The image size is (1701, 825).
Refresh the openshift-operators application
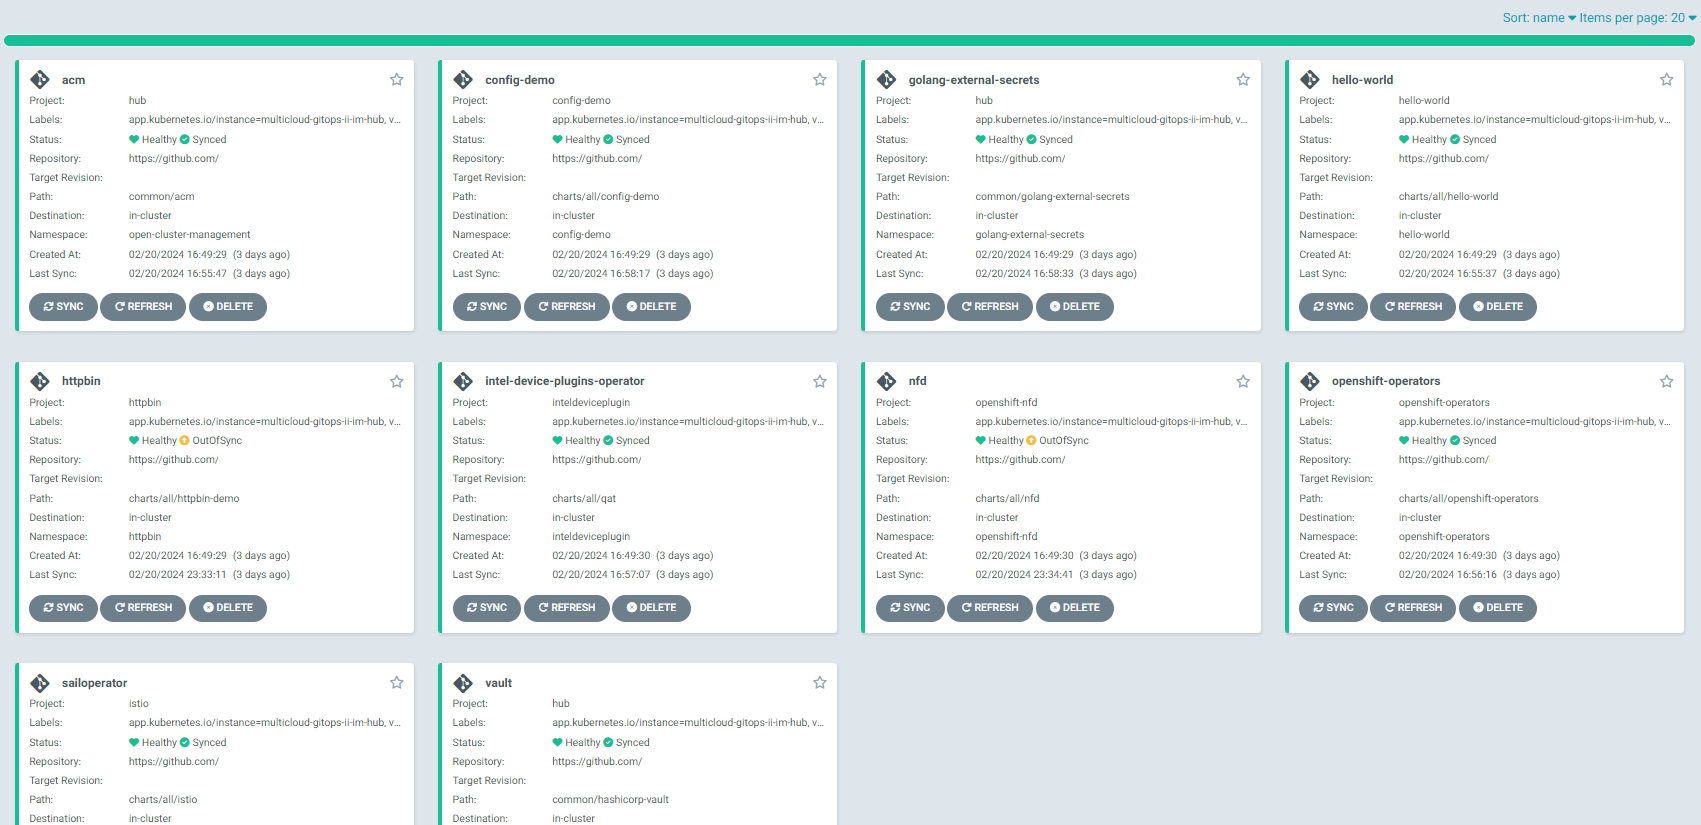(x=1413, y=608)
